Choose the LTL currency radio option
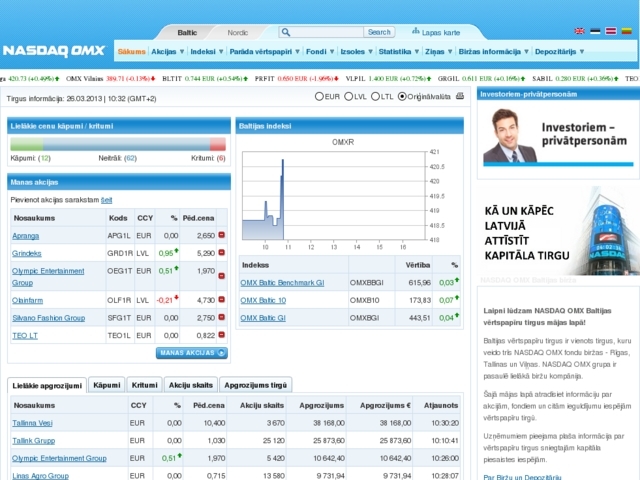Viewport: 640px width, 480px height. pyautogui.click(x=375, y=97)
